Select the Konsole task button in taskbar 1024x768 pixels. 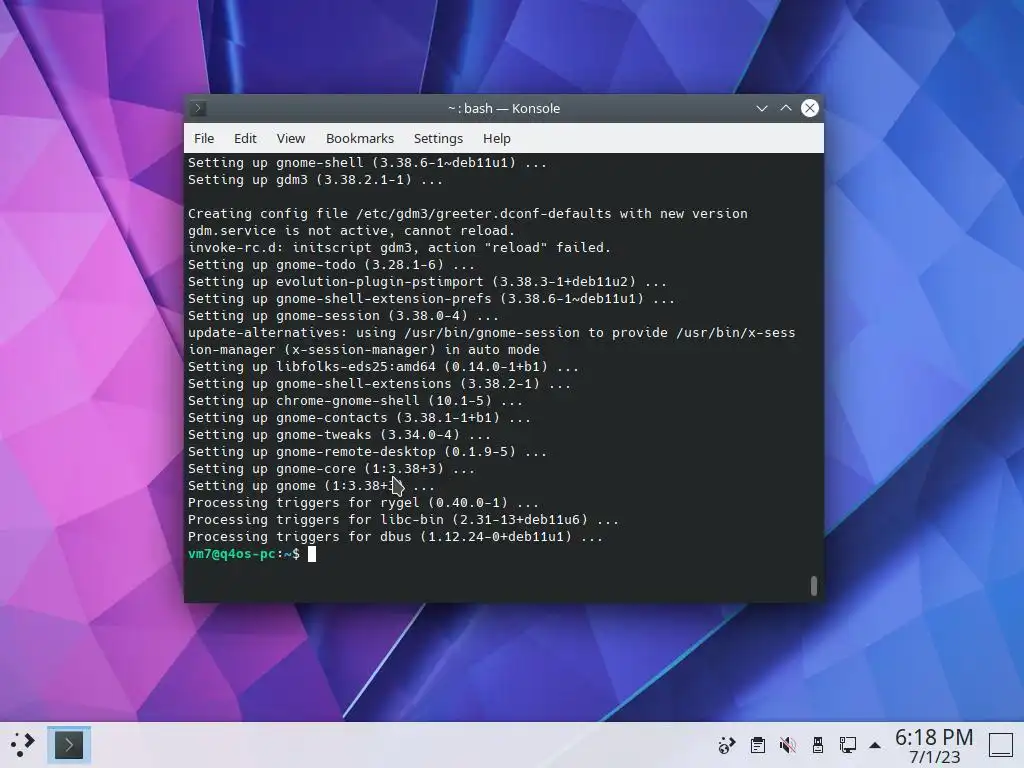pyautogui.click(x=69, y=744)
